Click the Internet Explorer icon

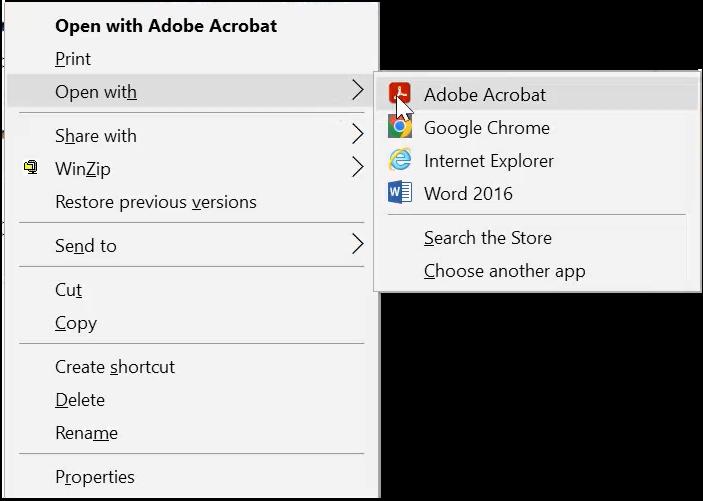tap(399, 160)
